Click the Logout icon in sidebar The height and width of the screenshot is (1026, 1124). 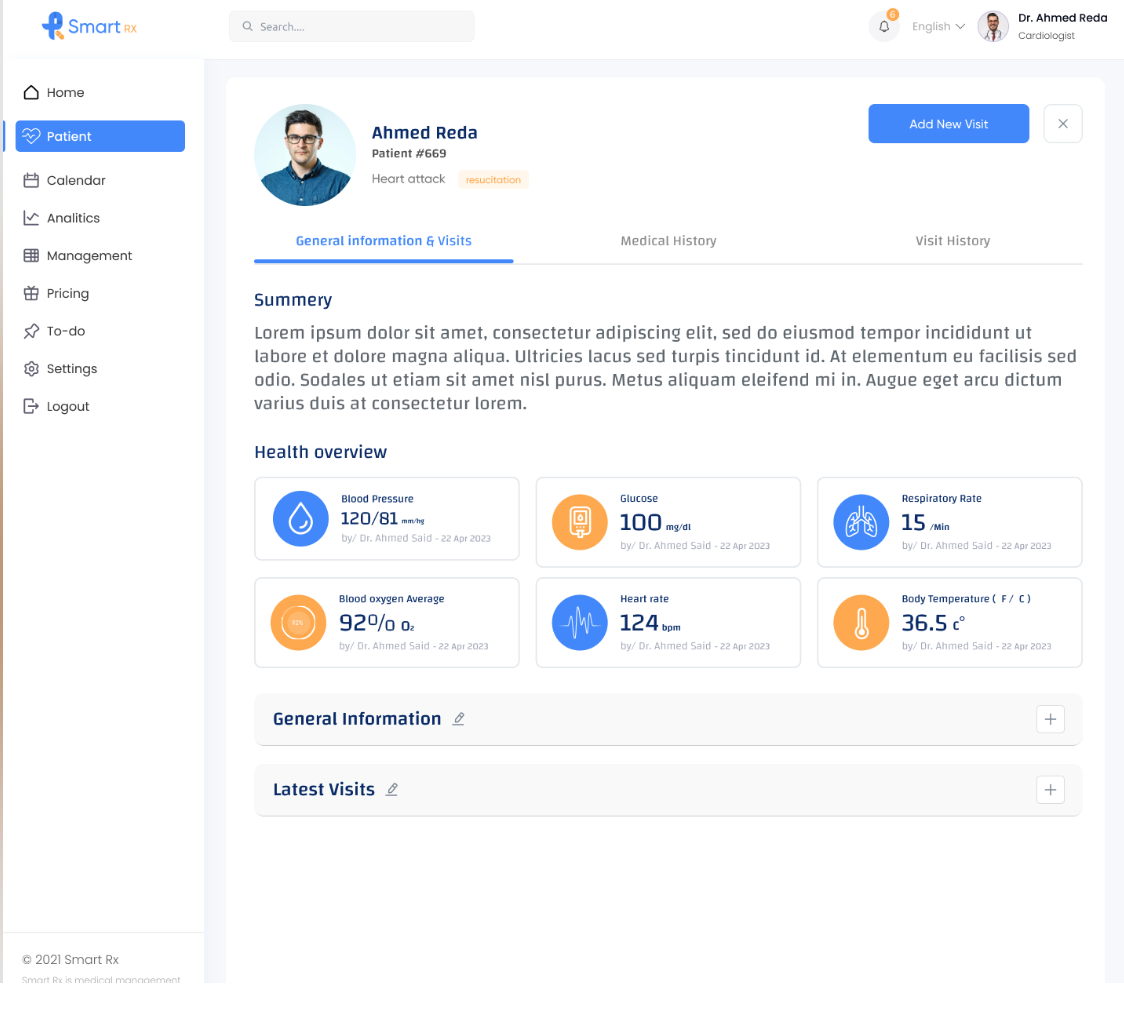click(30, 405)
